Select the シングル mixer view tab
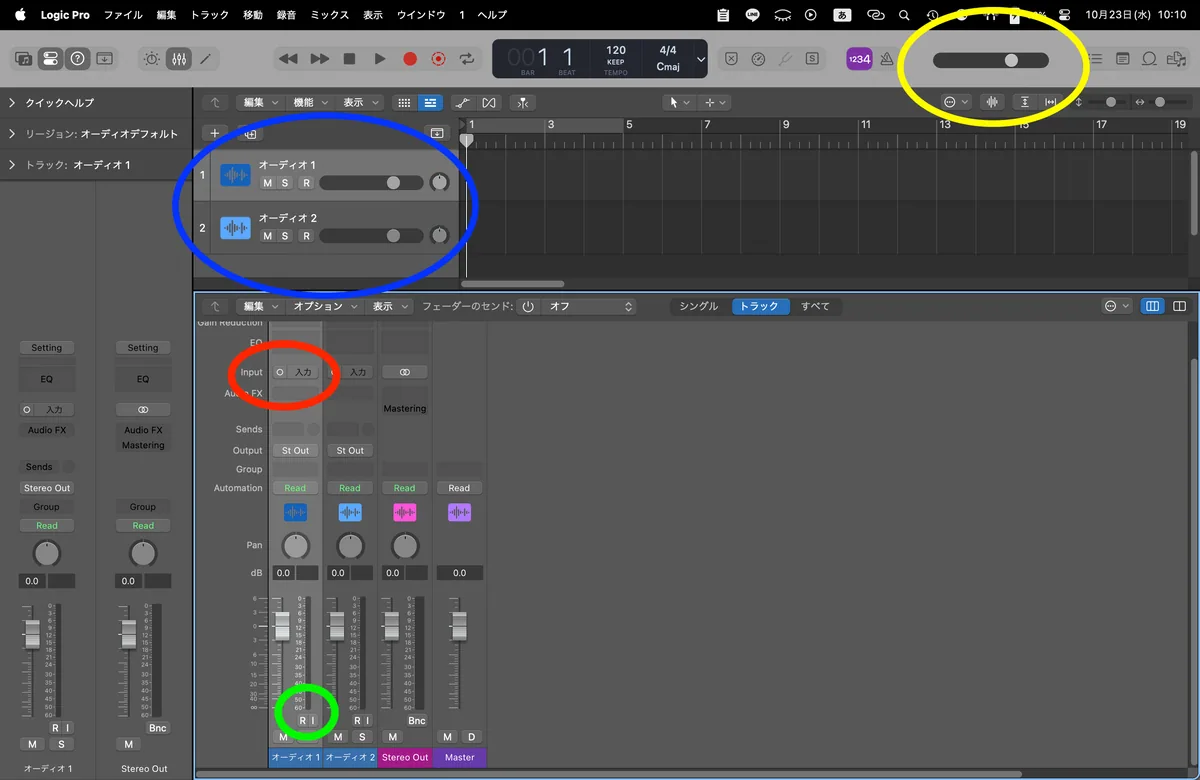This screenshot has height=780, width=1200. 698,306
